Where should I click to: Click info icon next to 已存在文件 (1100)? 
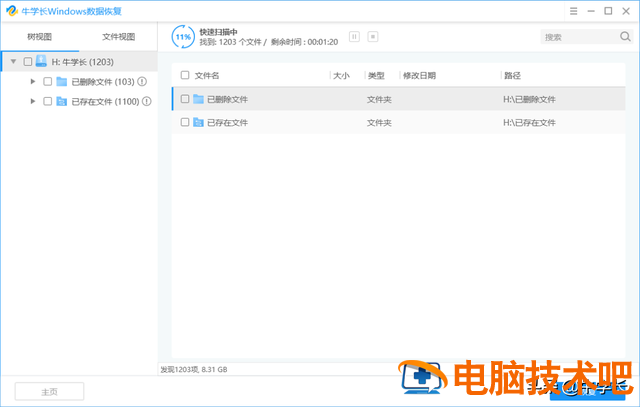[x=147, y=101]
